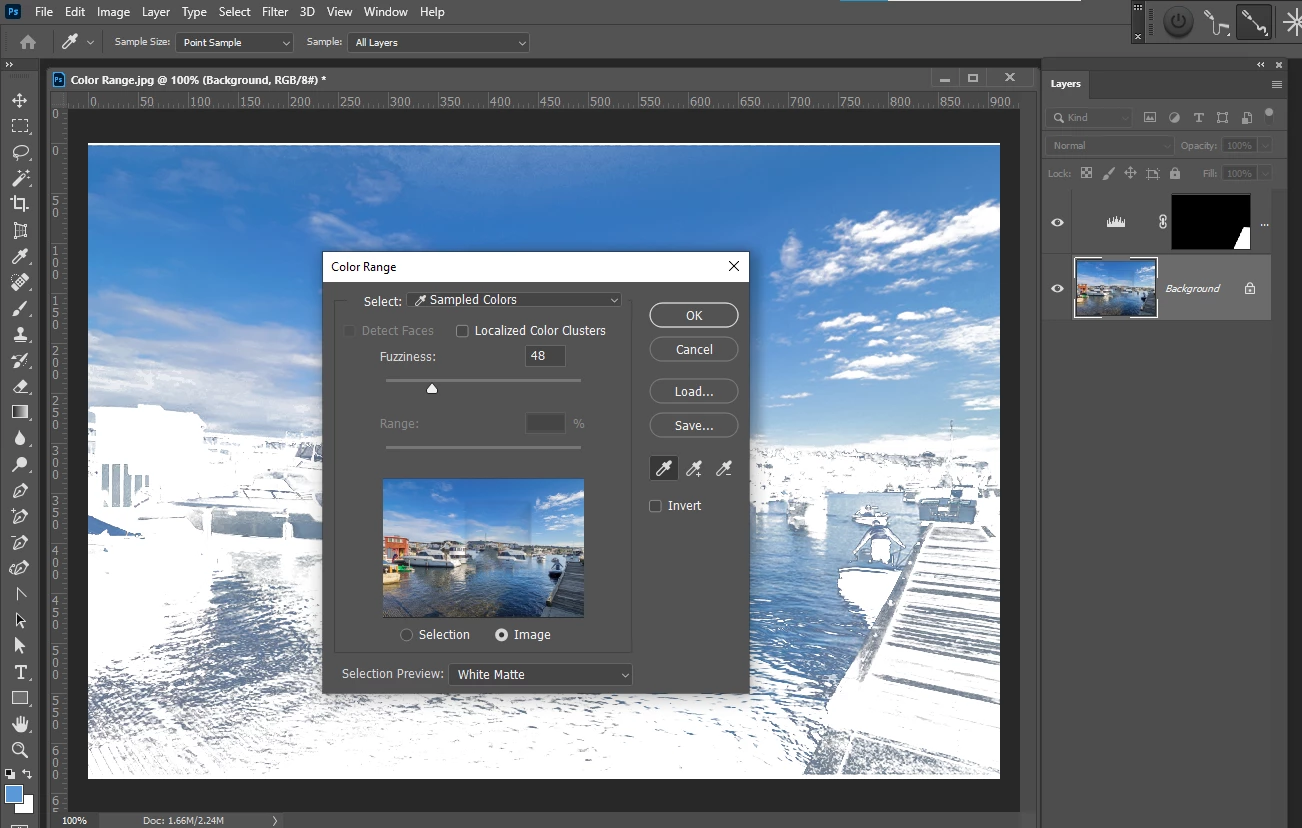This screenshot has height=828, width=1302.
Task: Switch to the Layers tab
Action: point(1066,84)
